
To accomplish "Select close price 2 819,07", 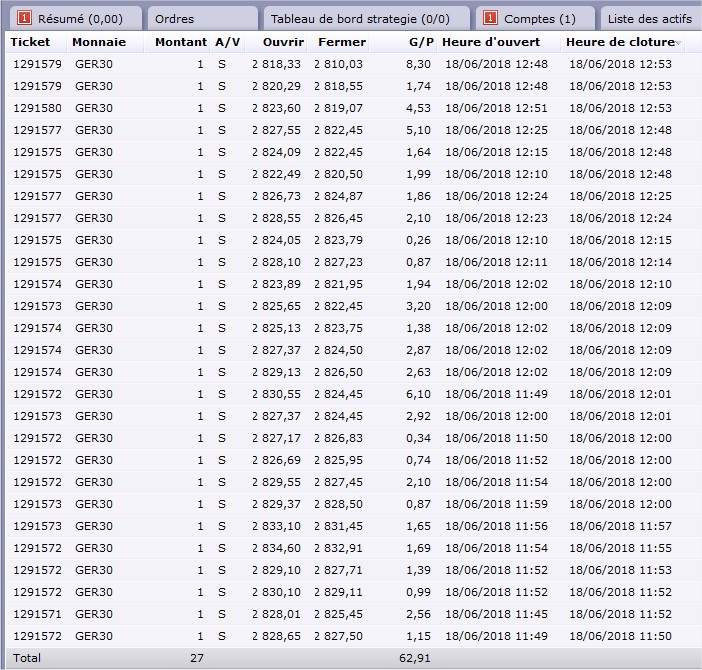I will point(338,108).
